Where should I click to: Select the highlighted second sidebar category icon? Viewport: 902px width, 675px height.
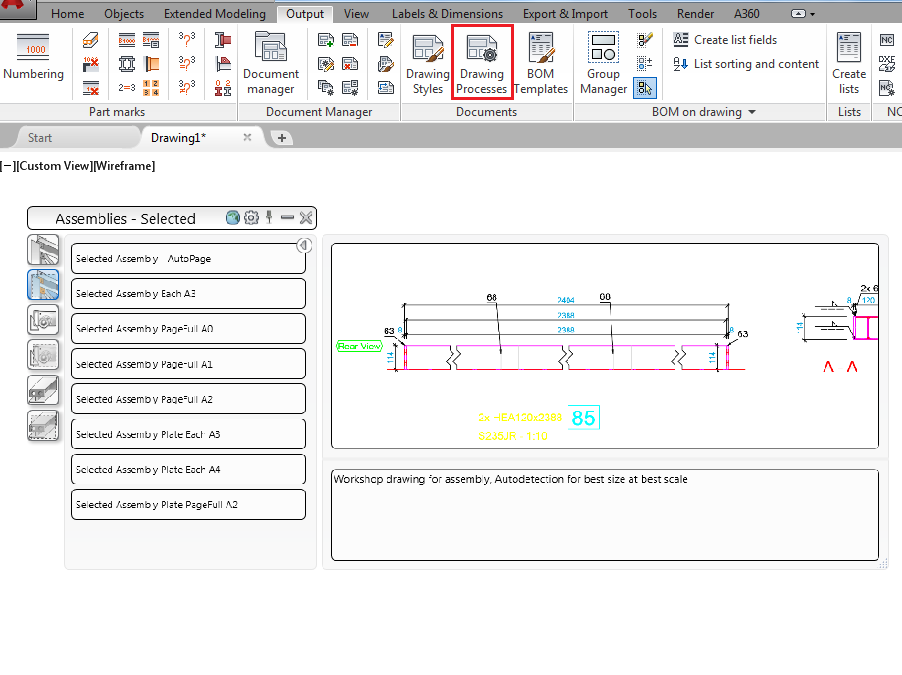(43, 285)
